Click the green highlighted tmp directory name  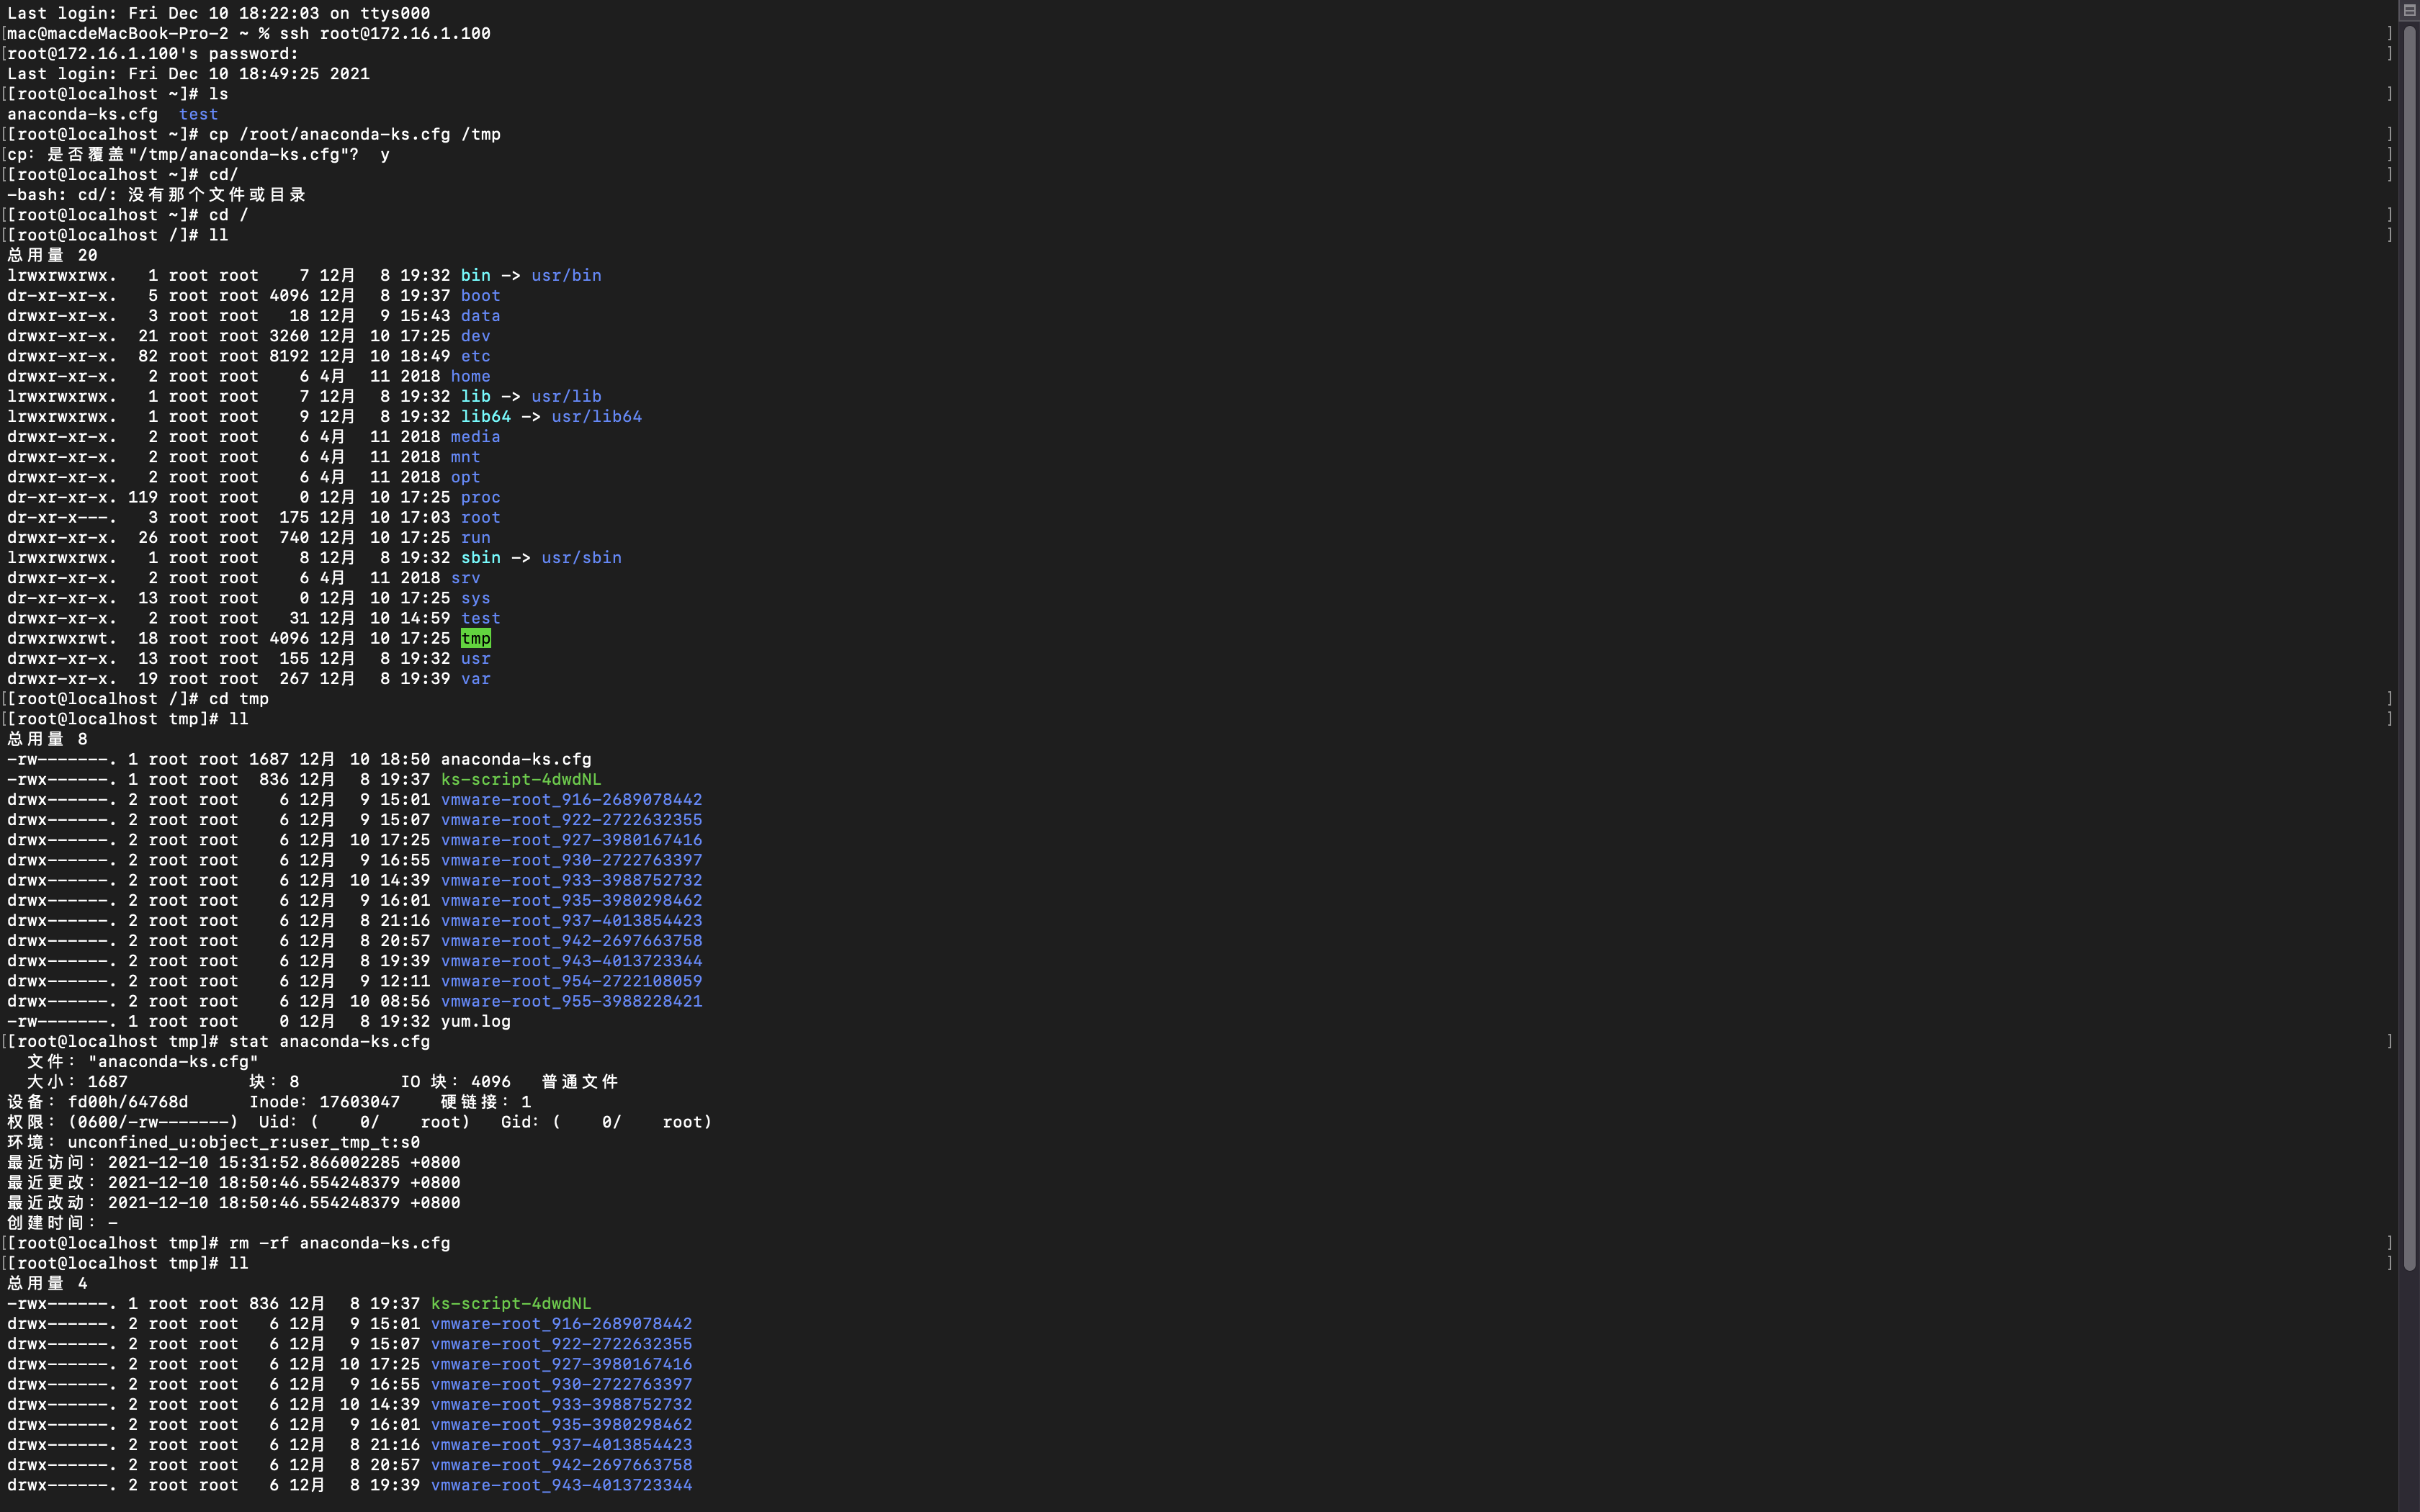pos(475,638)
